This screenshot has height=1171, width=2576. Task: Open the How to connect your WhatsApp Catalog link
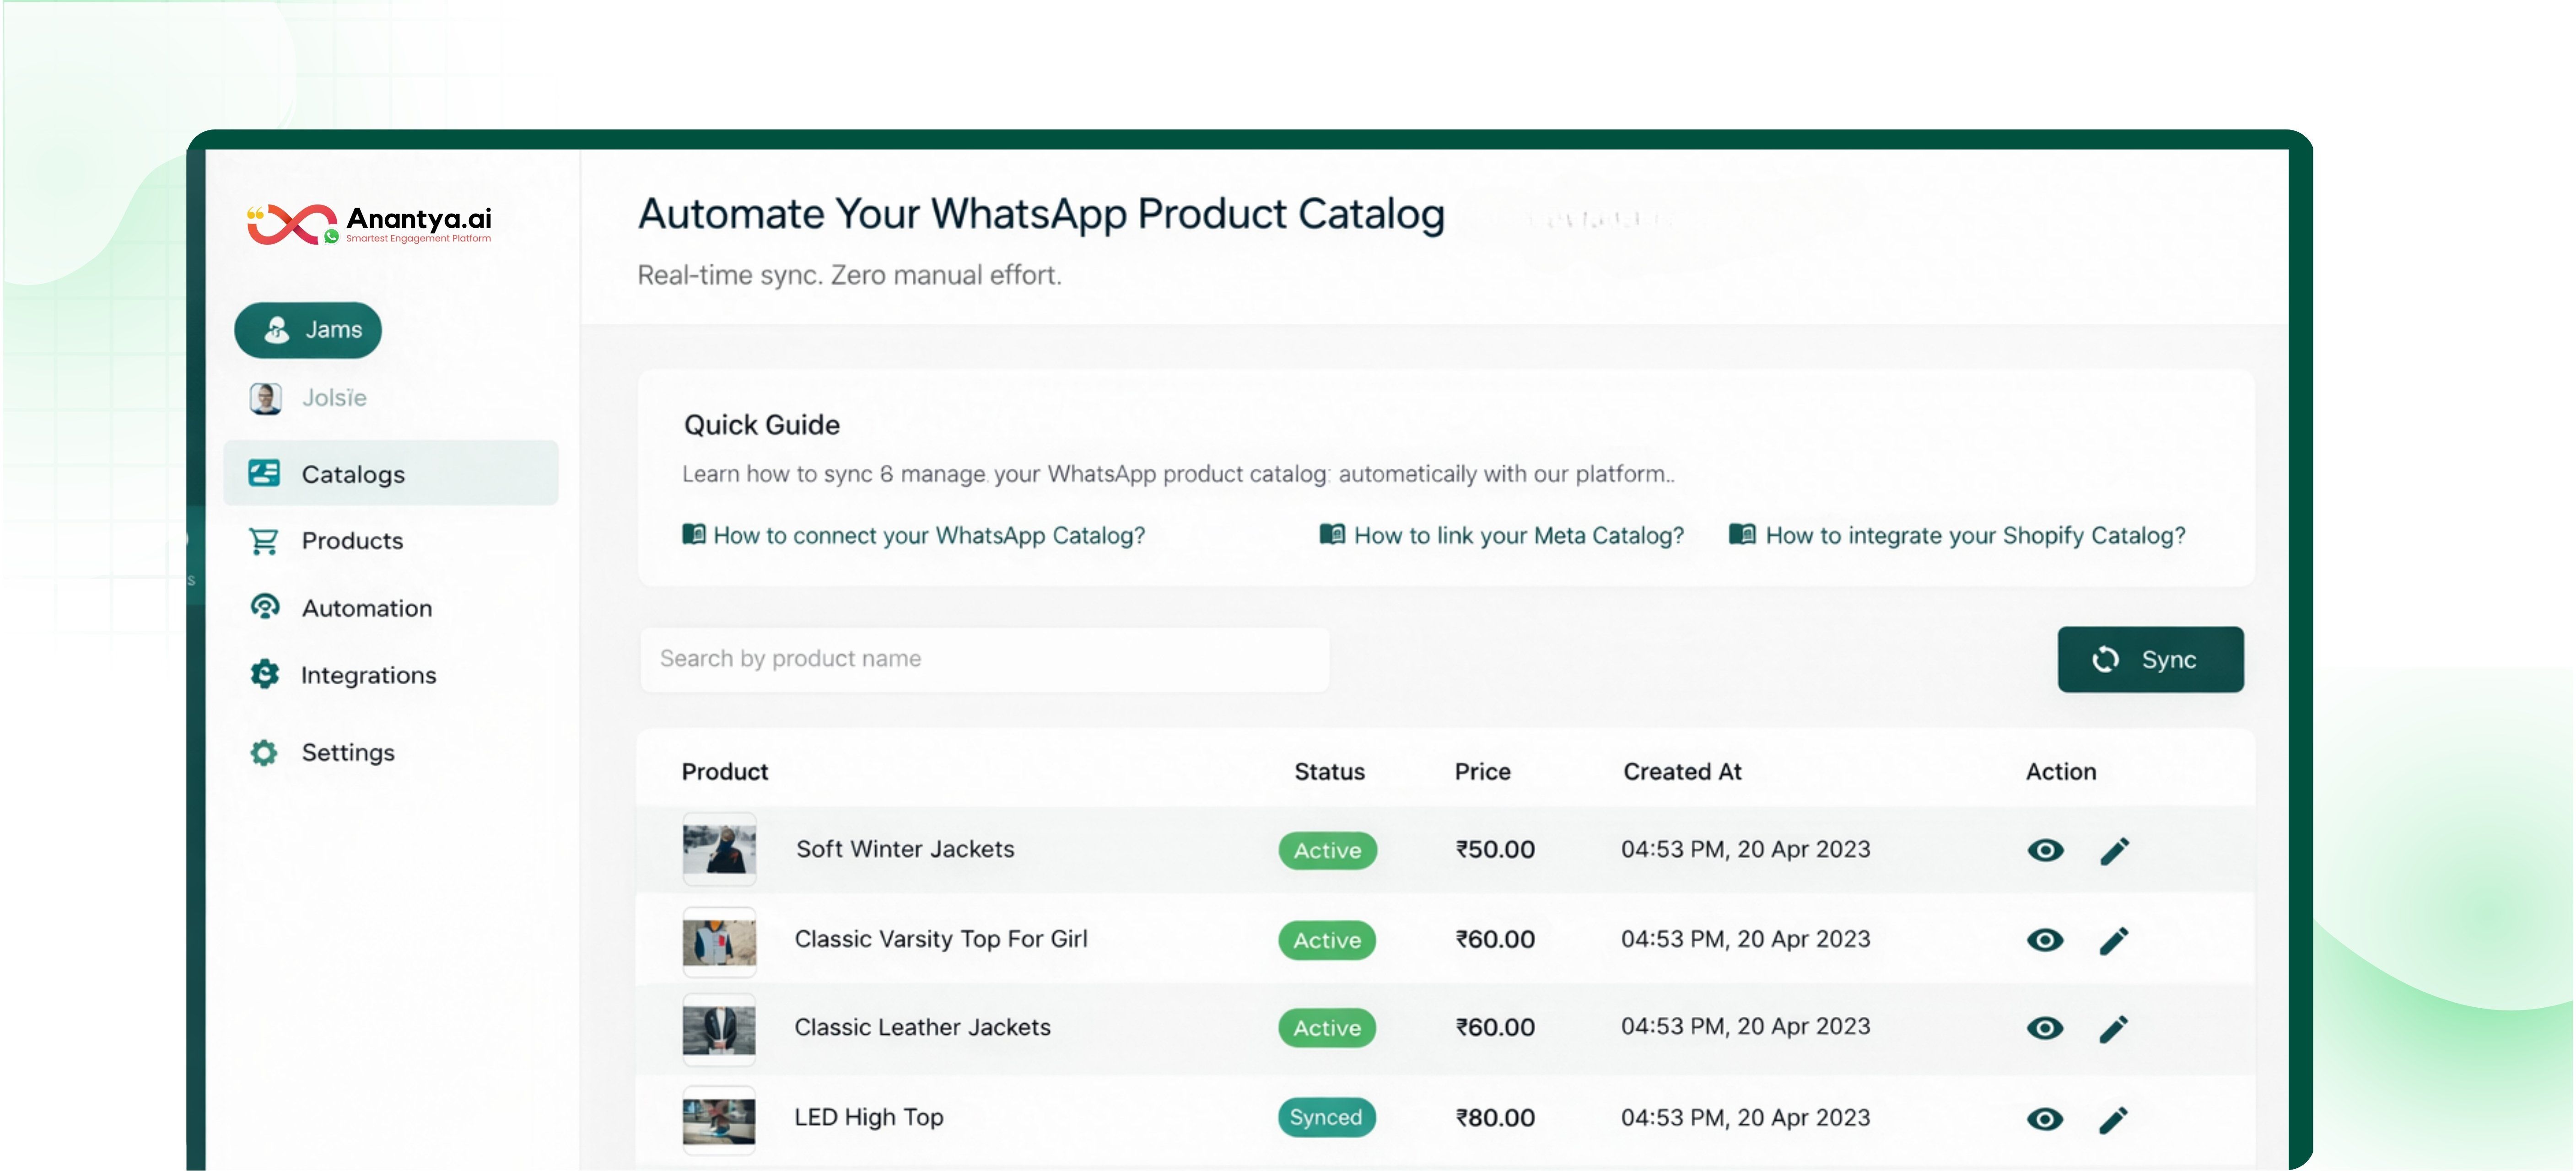coord(928,536)
